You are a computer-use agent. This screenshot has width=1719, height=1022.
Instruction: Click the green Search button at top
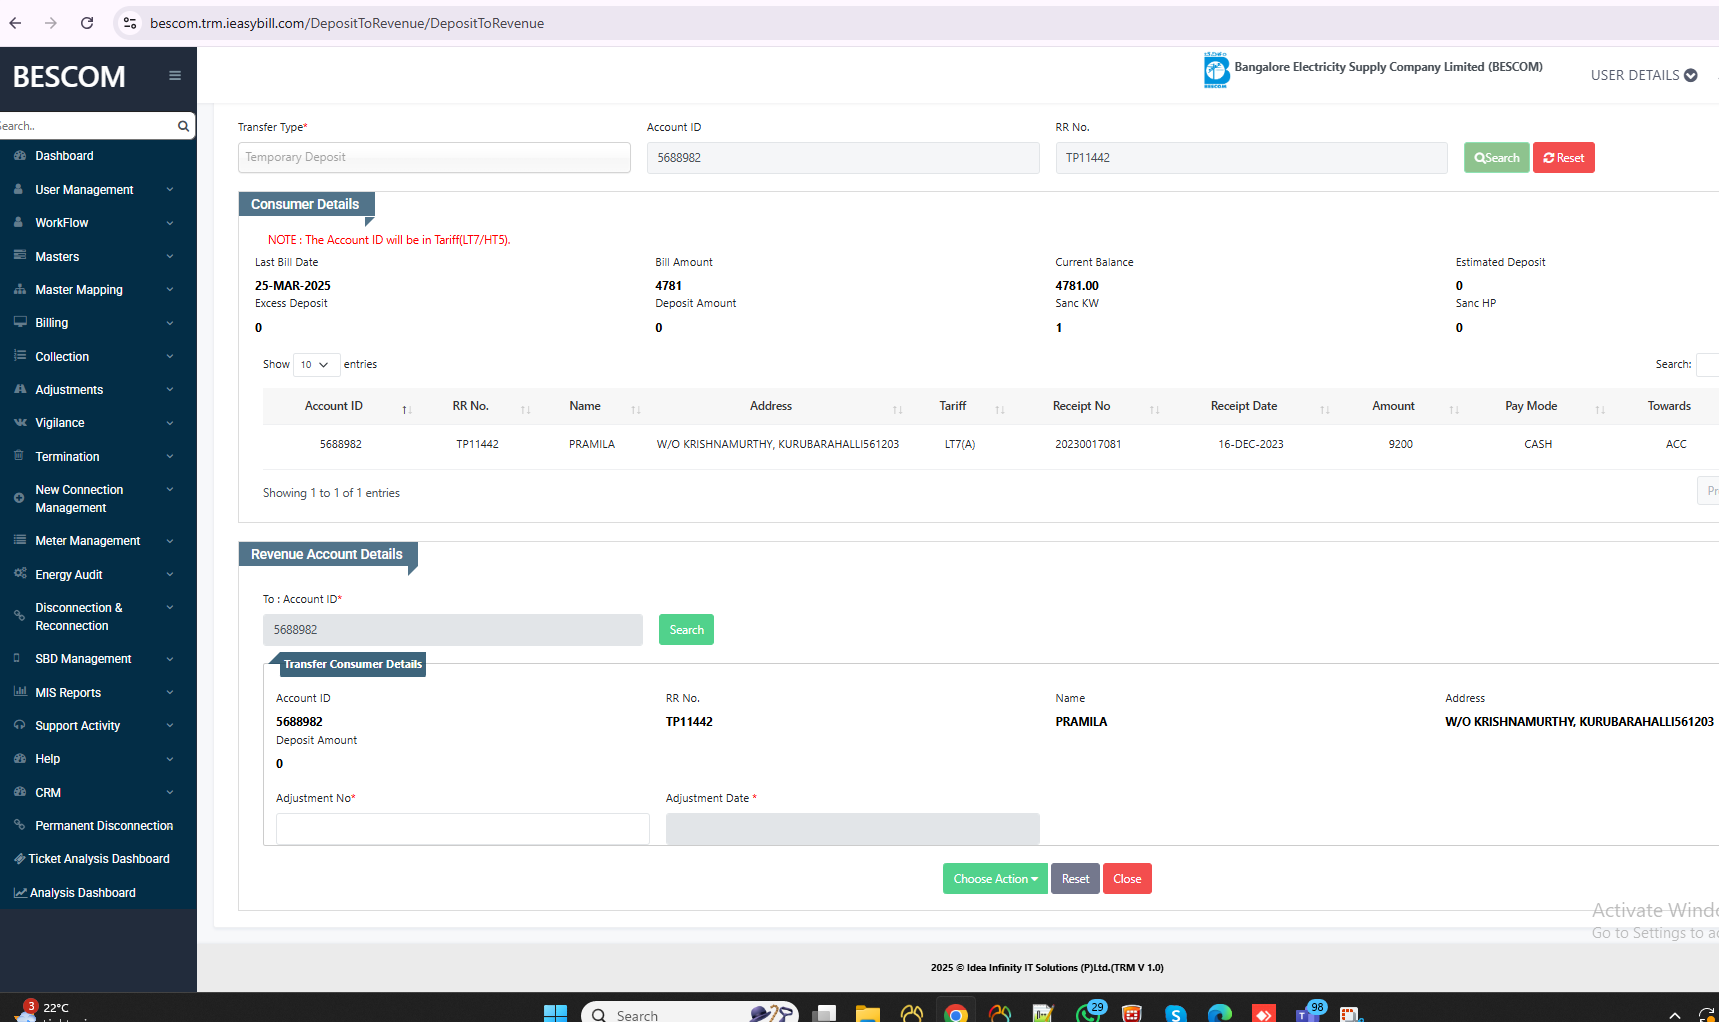pos(1497,158)
